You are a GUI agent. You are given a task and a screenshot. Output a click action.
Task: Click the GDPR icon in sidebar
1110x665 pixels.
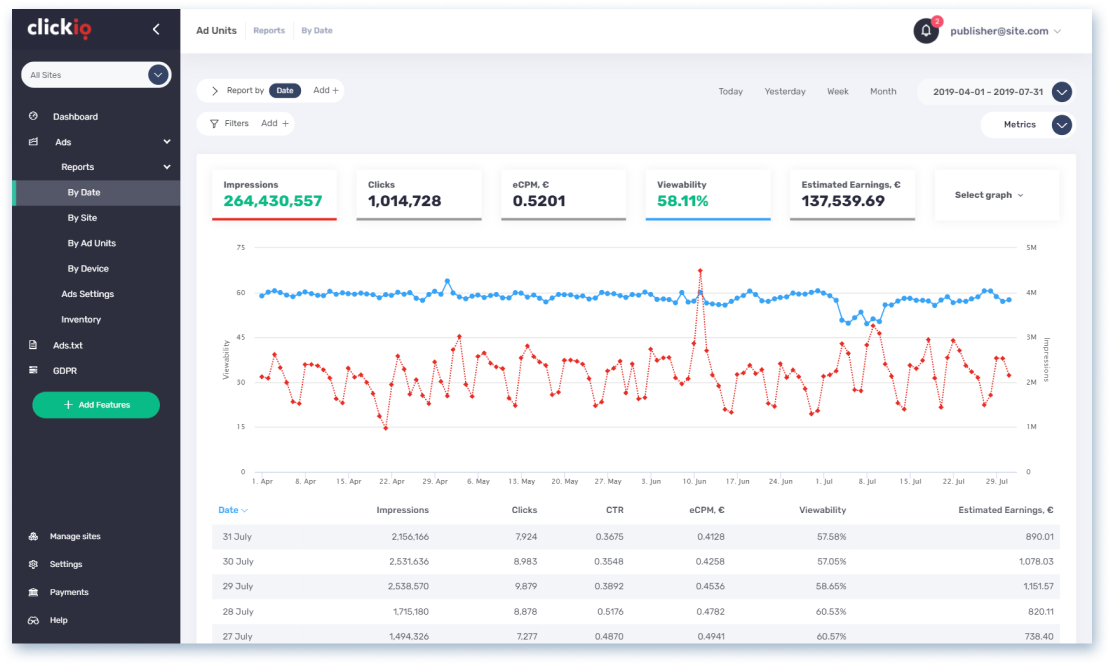point(34,370)
